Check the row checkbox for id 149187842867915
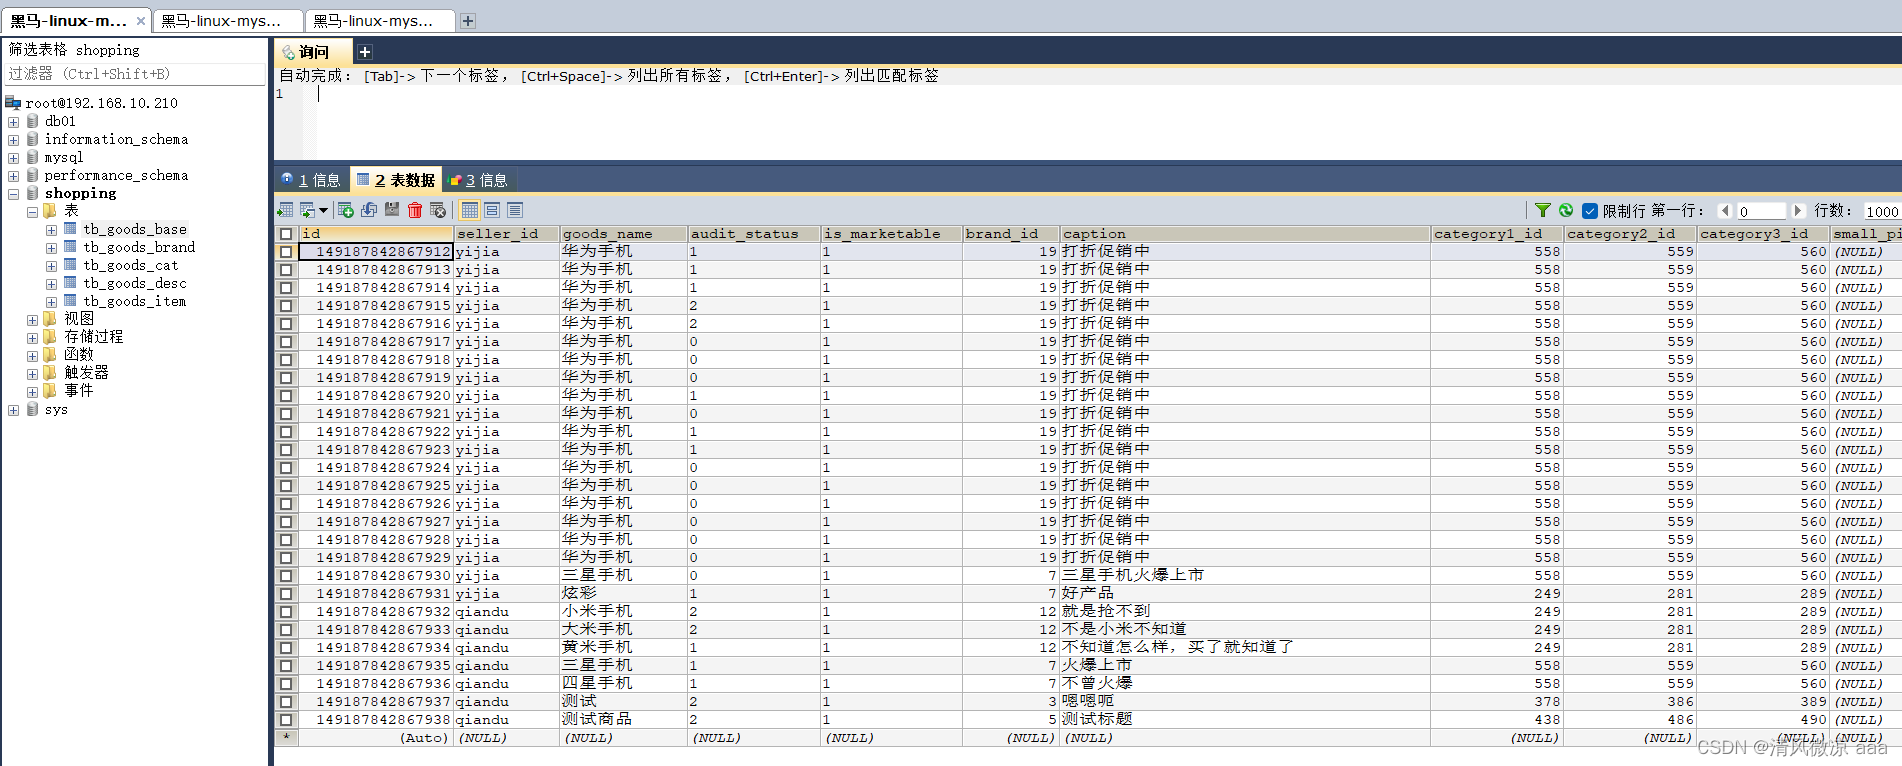Viewport: 1902px width, 766px height. [286, 306]
